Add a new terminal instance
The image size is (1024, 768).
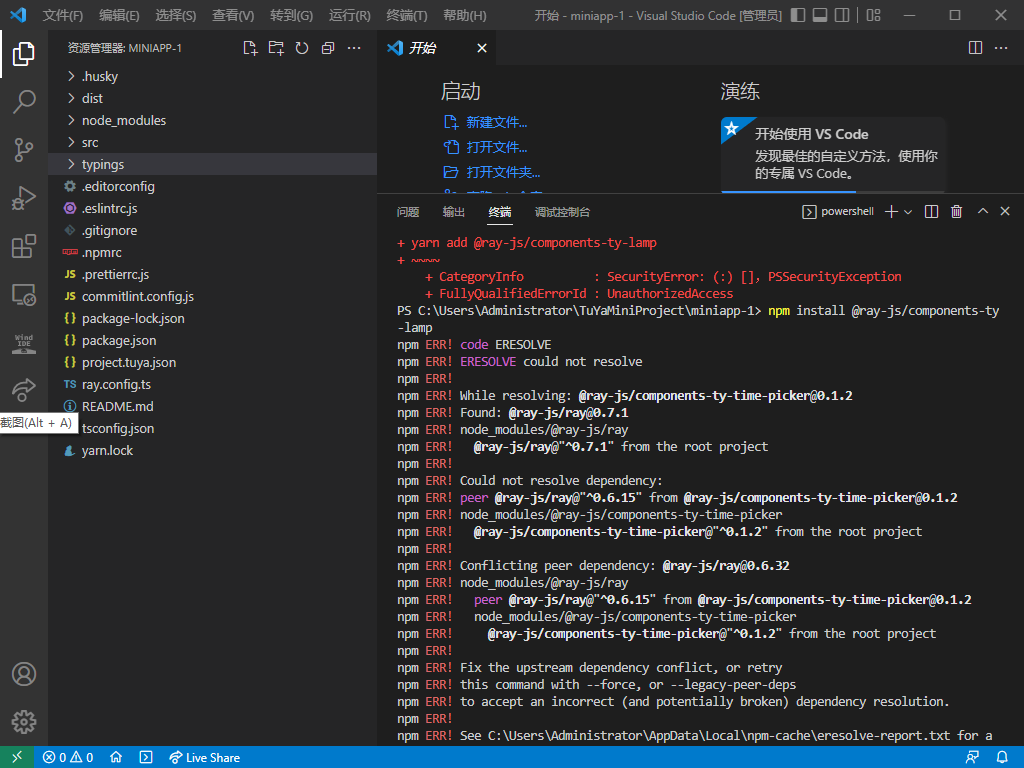click(891, 212)
